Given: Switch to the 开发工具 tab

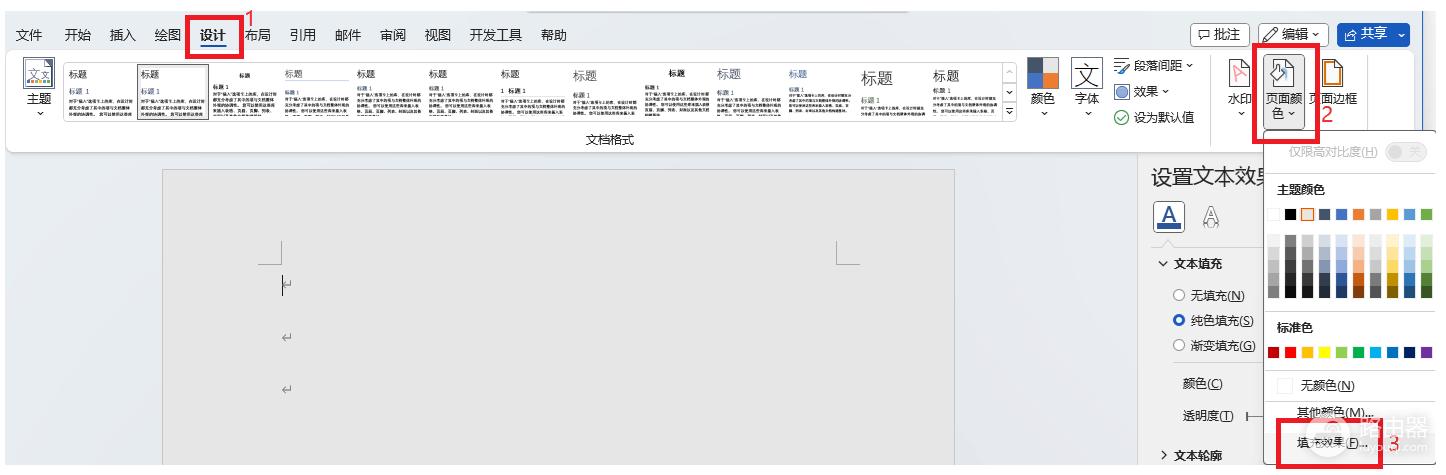Looking at the screenshot, I should 495,35.
